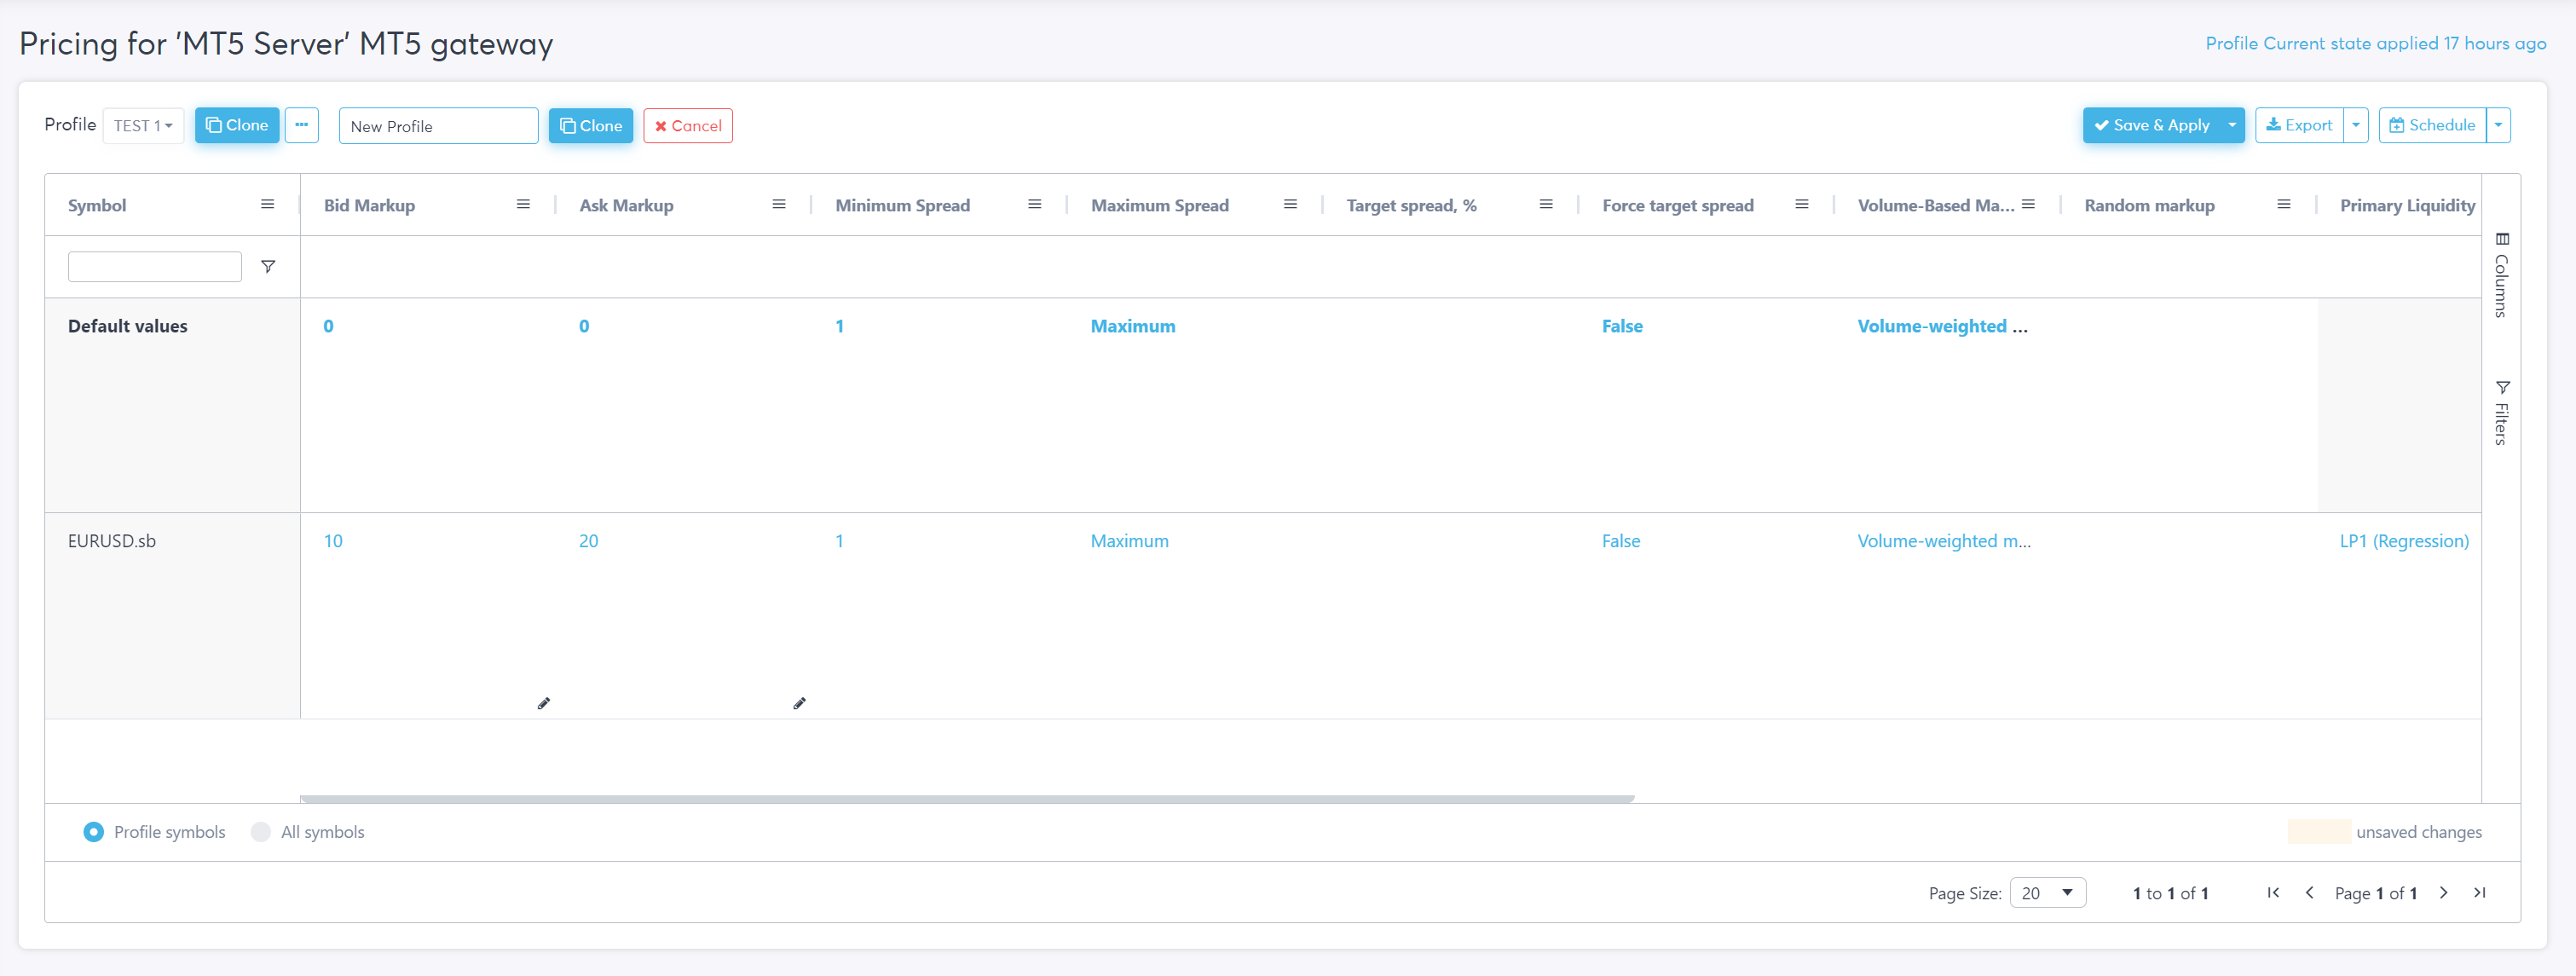This screenshot has height=976, width=2576.
Task: Open the Columns side panel tab
Action: (x=2501, y=275)
